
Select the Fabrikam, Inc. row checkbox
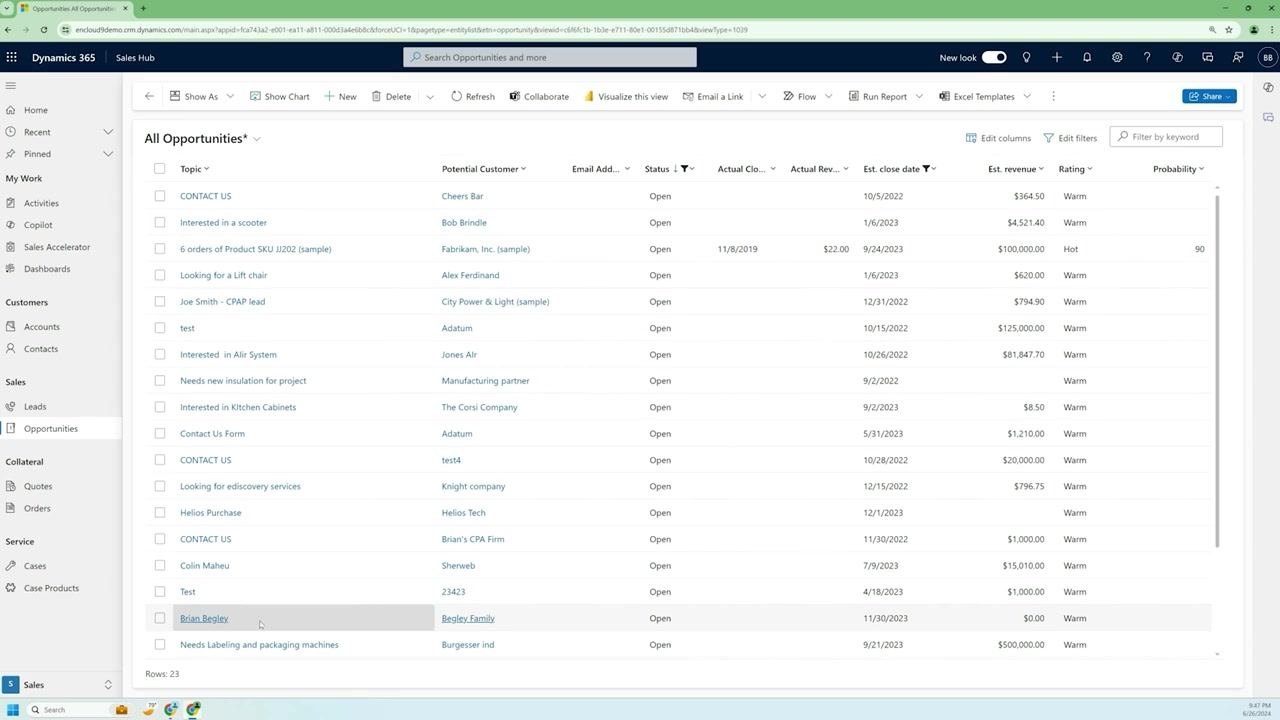pos(159,249)
